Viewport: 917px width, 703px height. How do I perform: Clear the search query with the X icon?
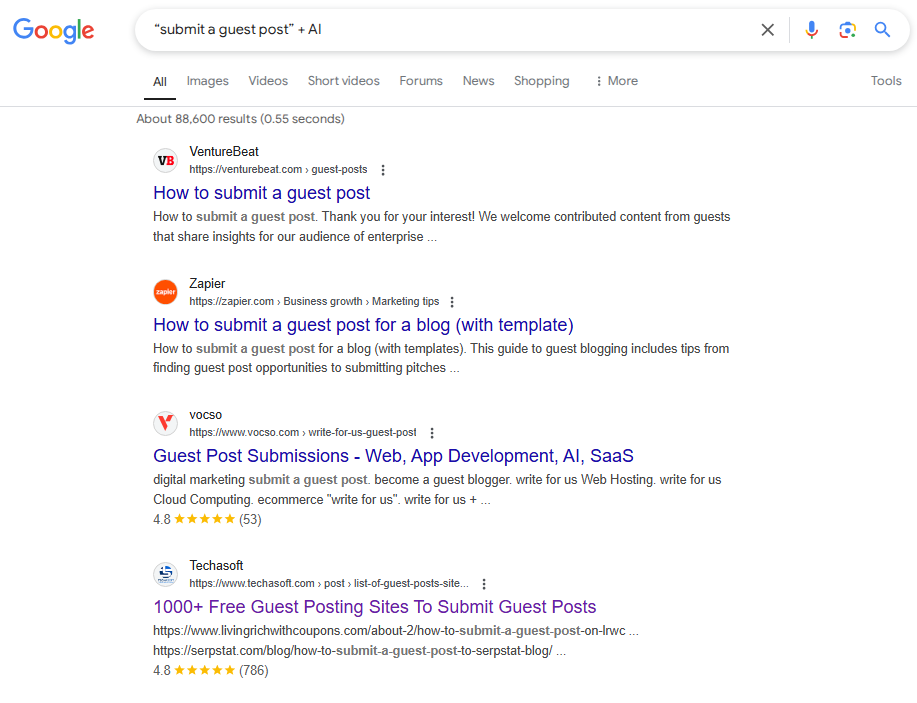coord(767,30)
